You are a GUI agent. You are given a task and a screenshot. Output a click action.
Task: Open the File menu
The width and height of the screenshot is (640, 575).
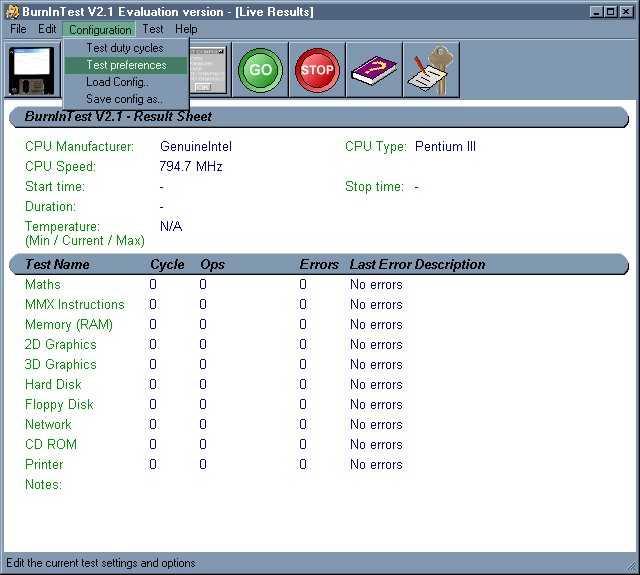click(18, 29)
